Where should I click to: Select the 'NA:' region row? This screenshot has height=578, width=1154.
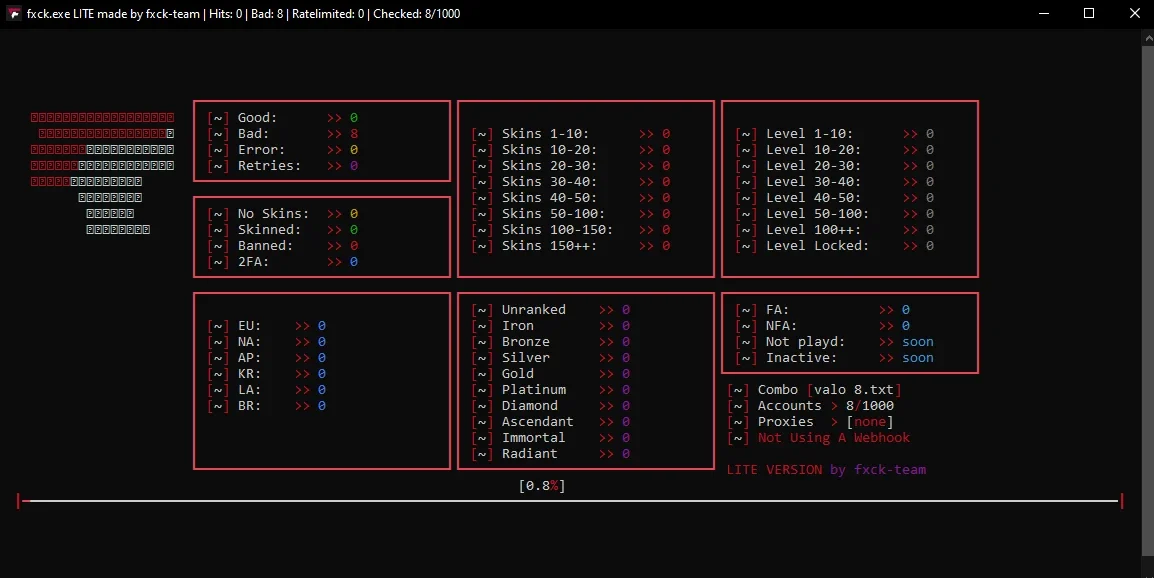pyautogui.click(x=266, y=342)
